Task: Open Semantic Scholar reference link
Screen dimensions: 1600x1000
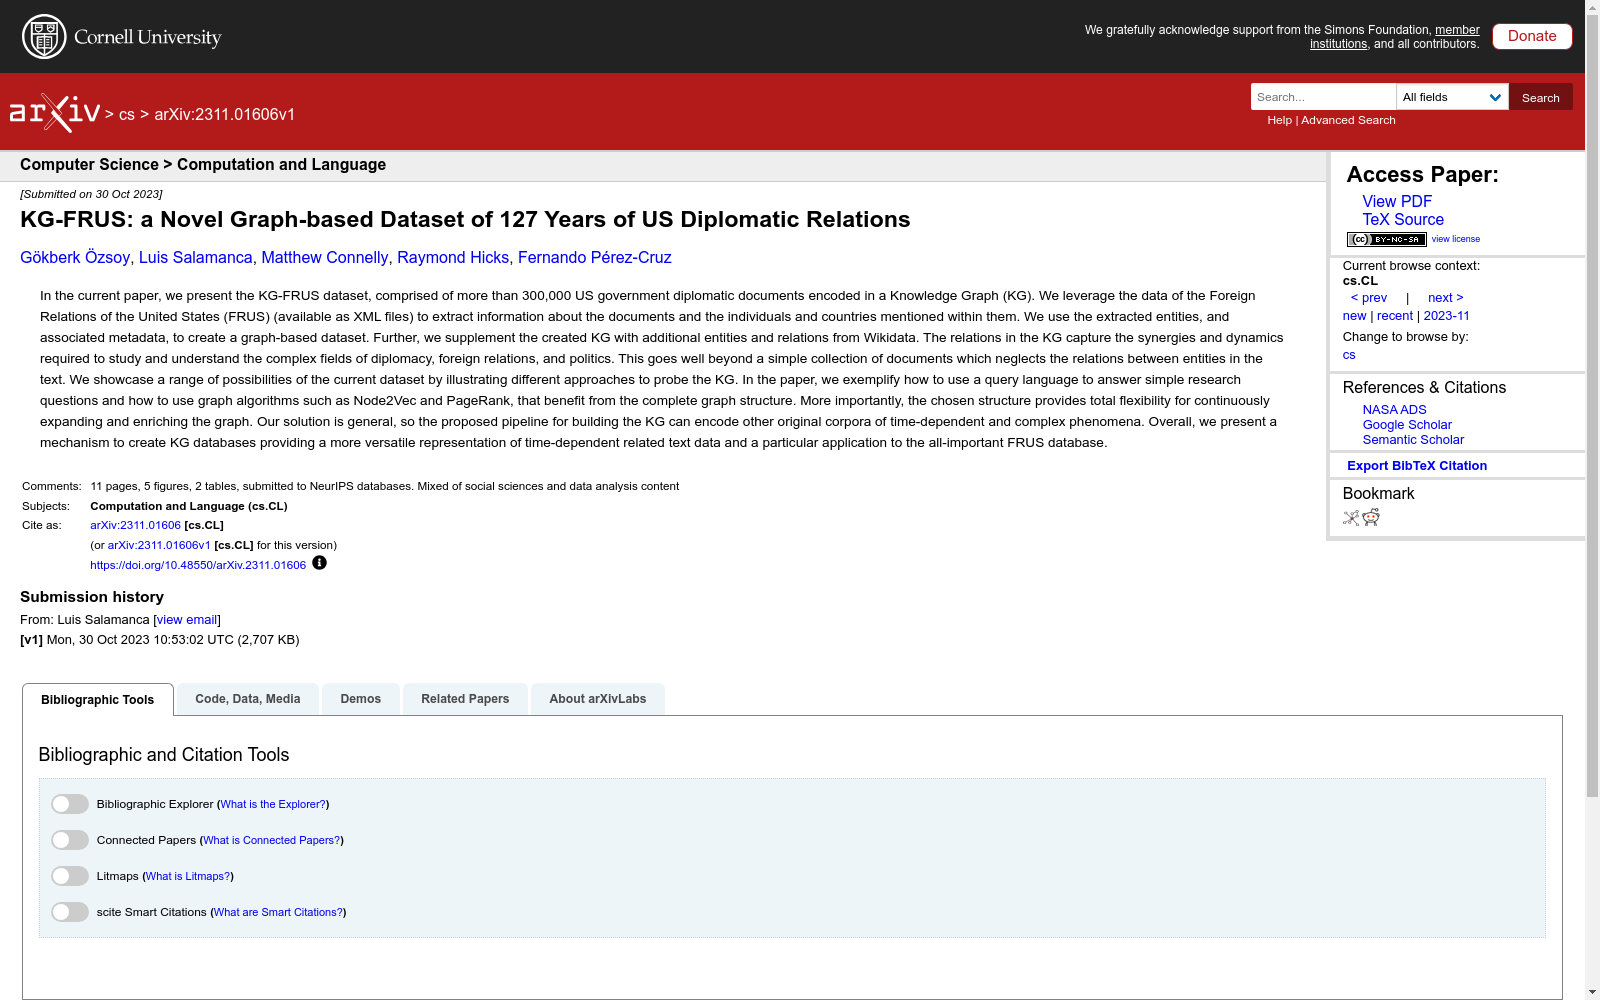Action: [x=1413, y=440]
